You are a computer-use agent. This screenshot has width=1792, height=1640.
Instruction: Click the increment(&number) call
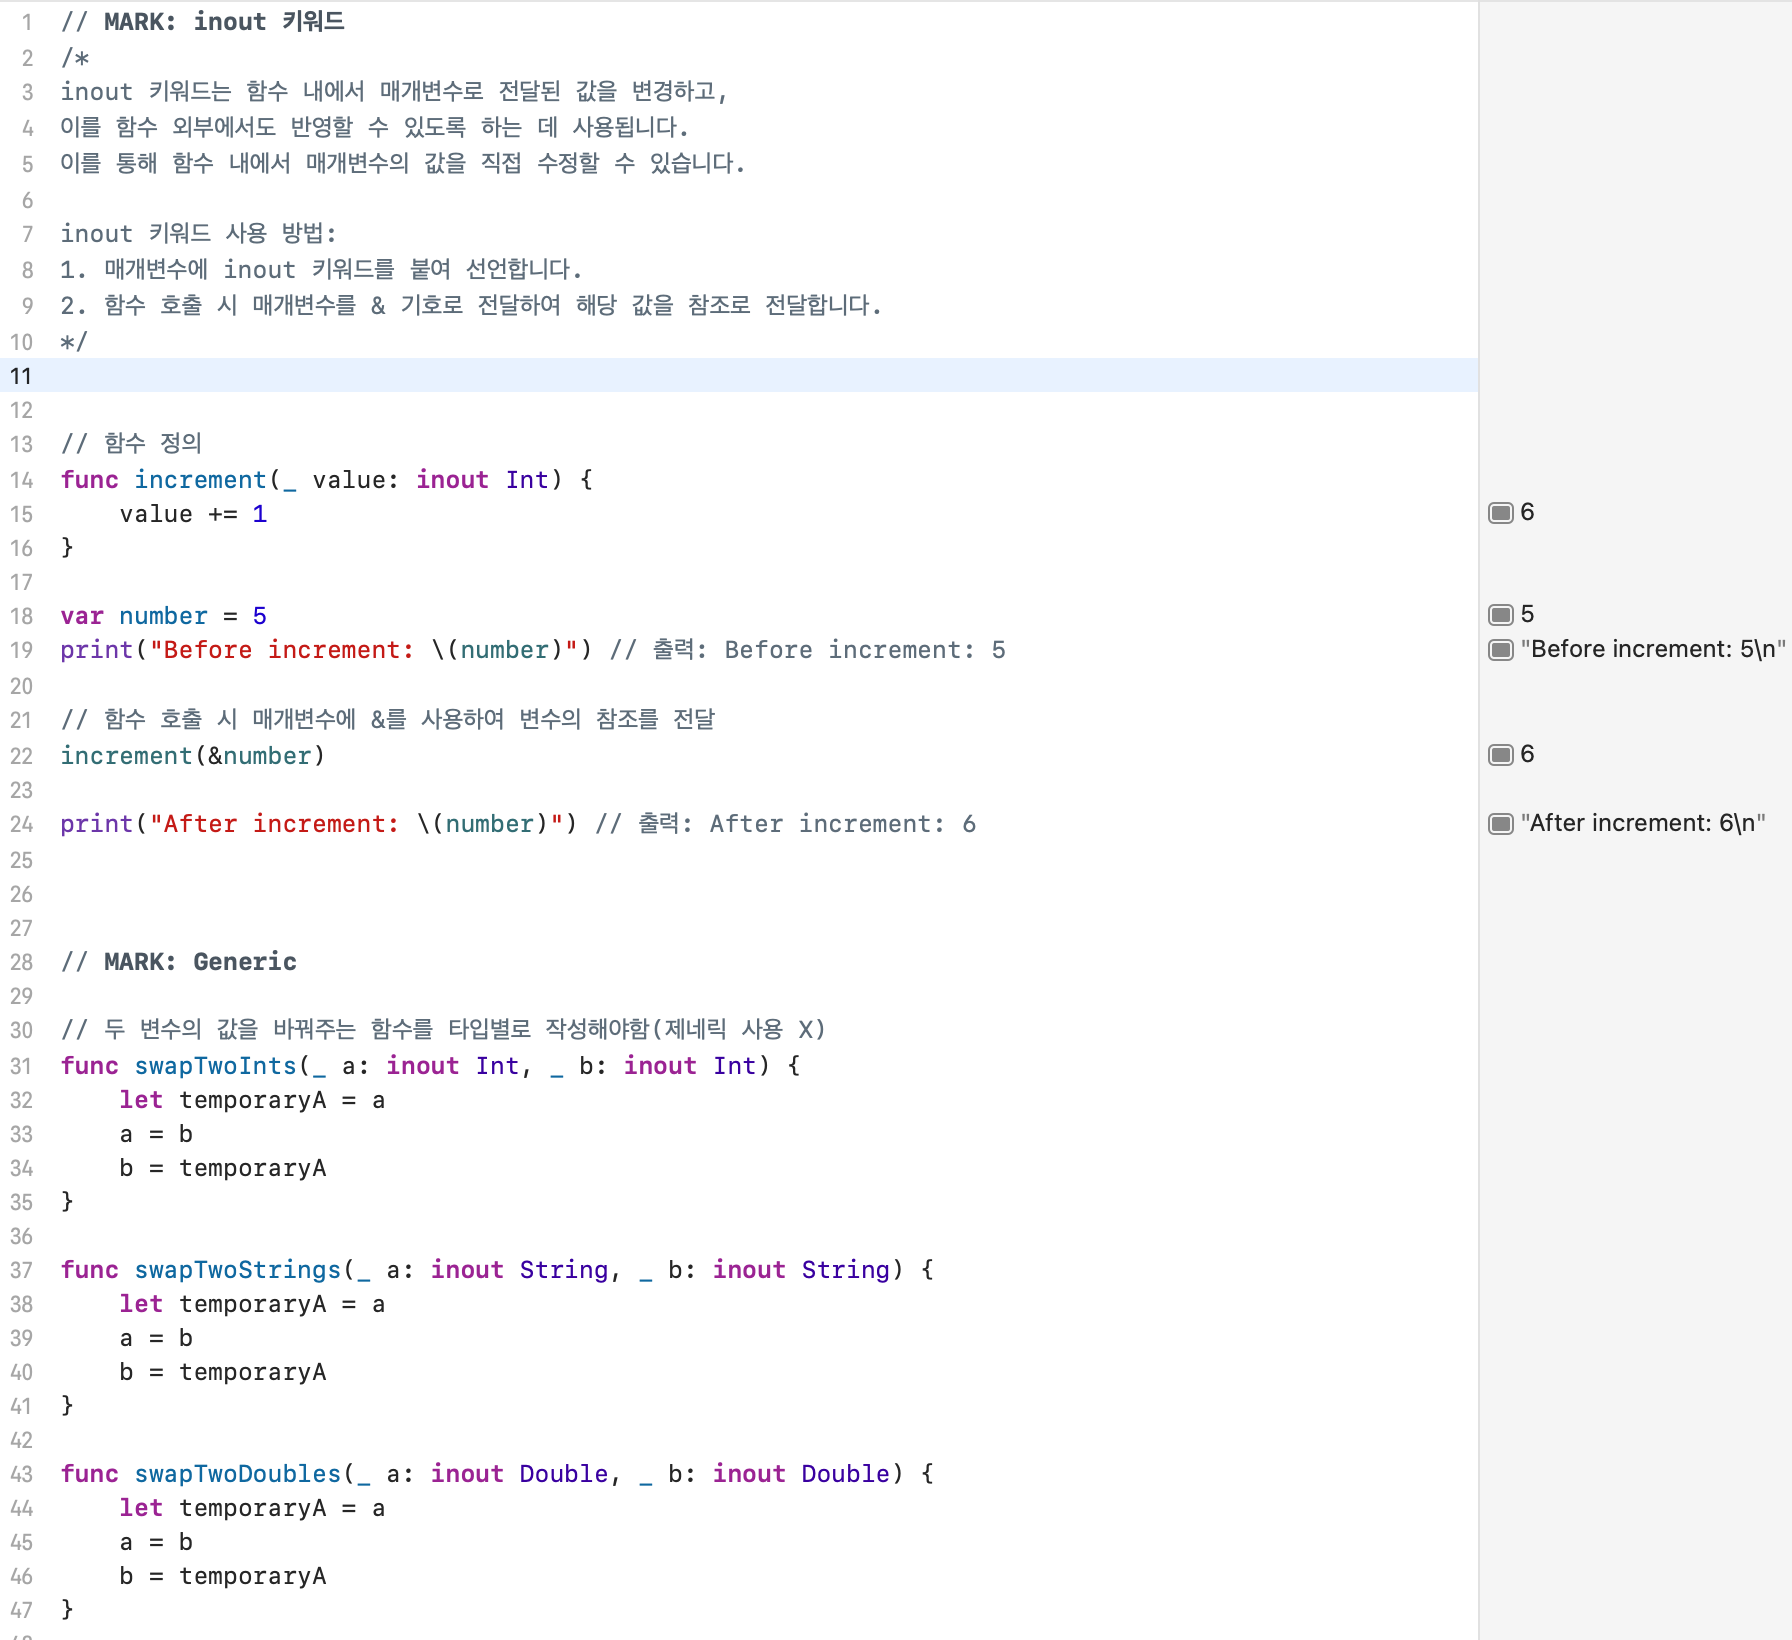click(193, 756)
